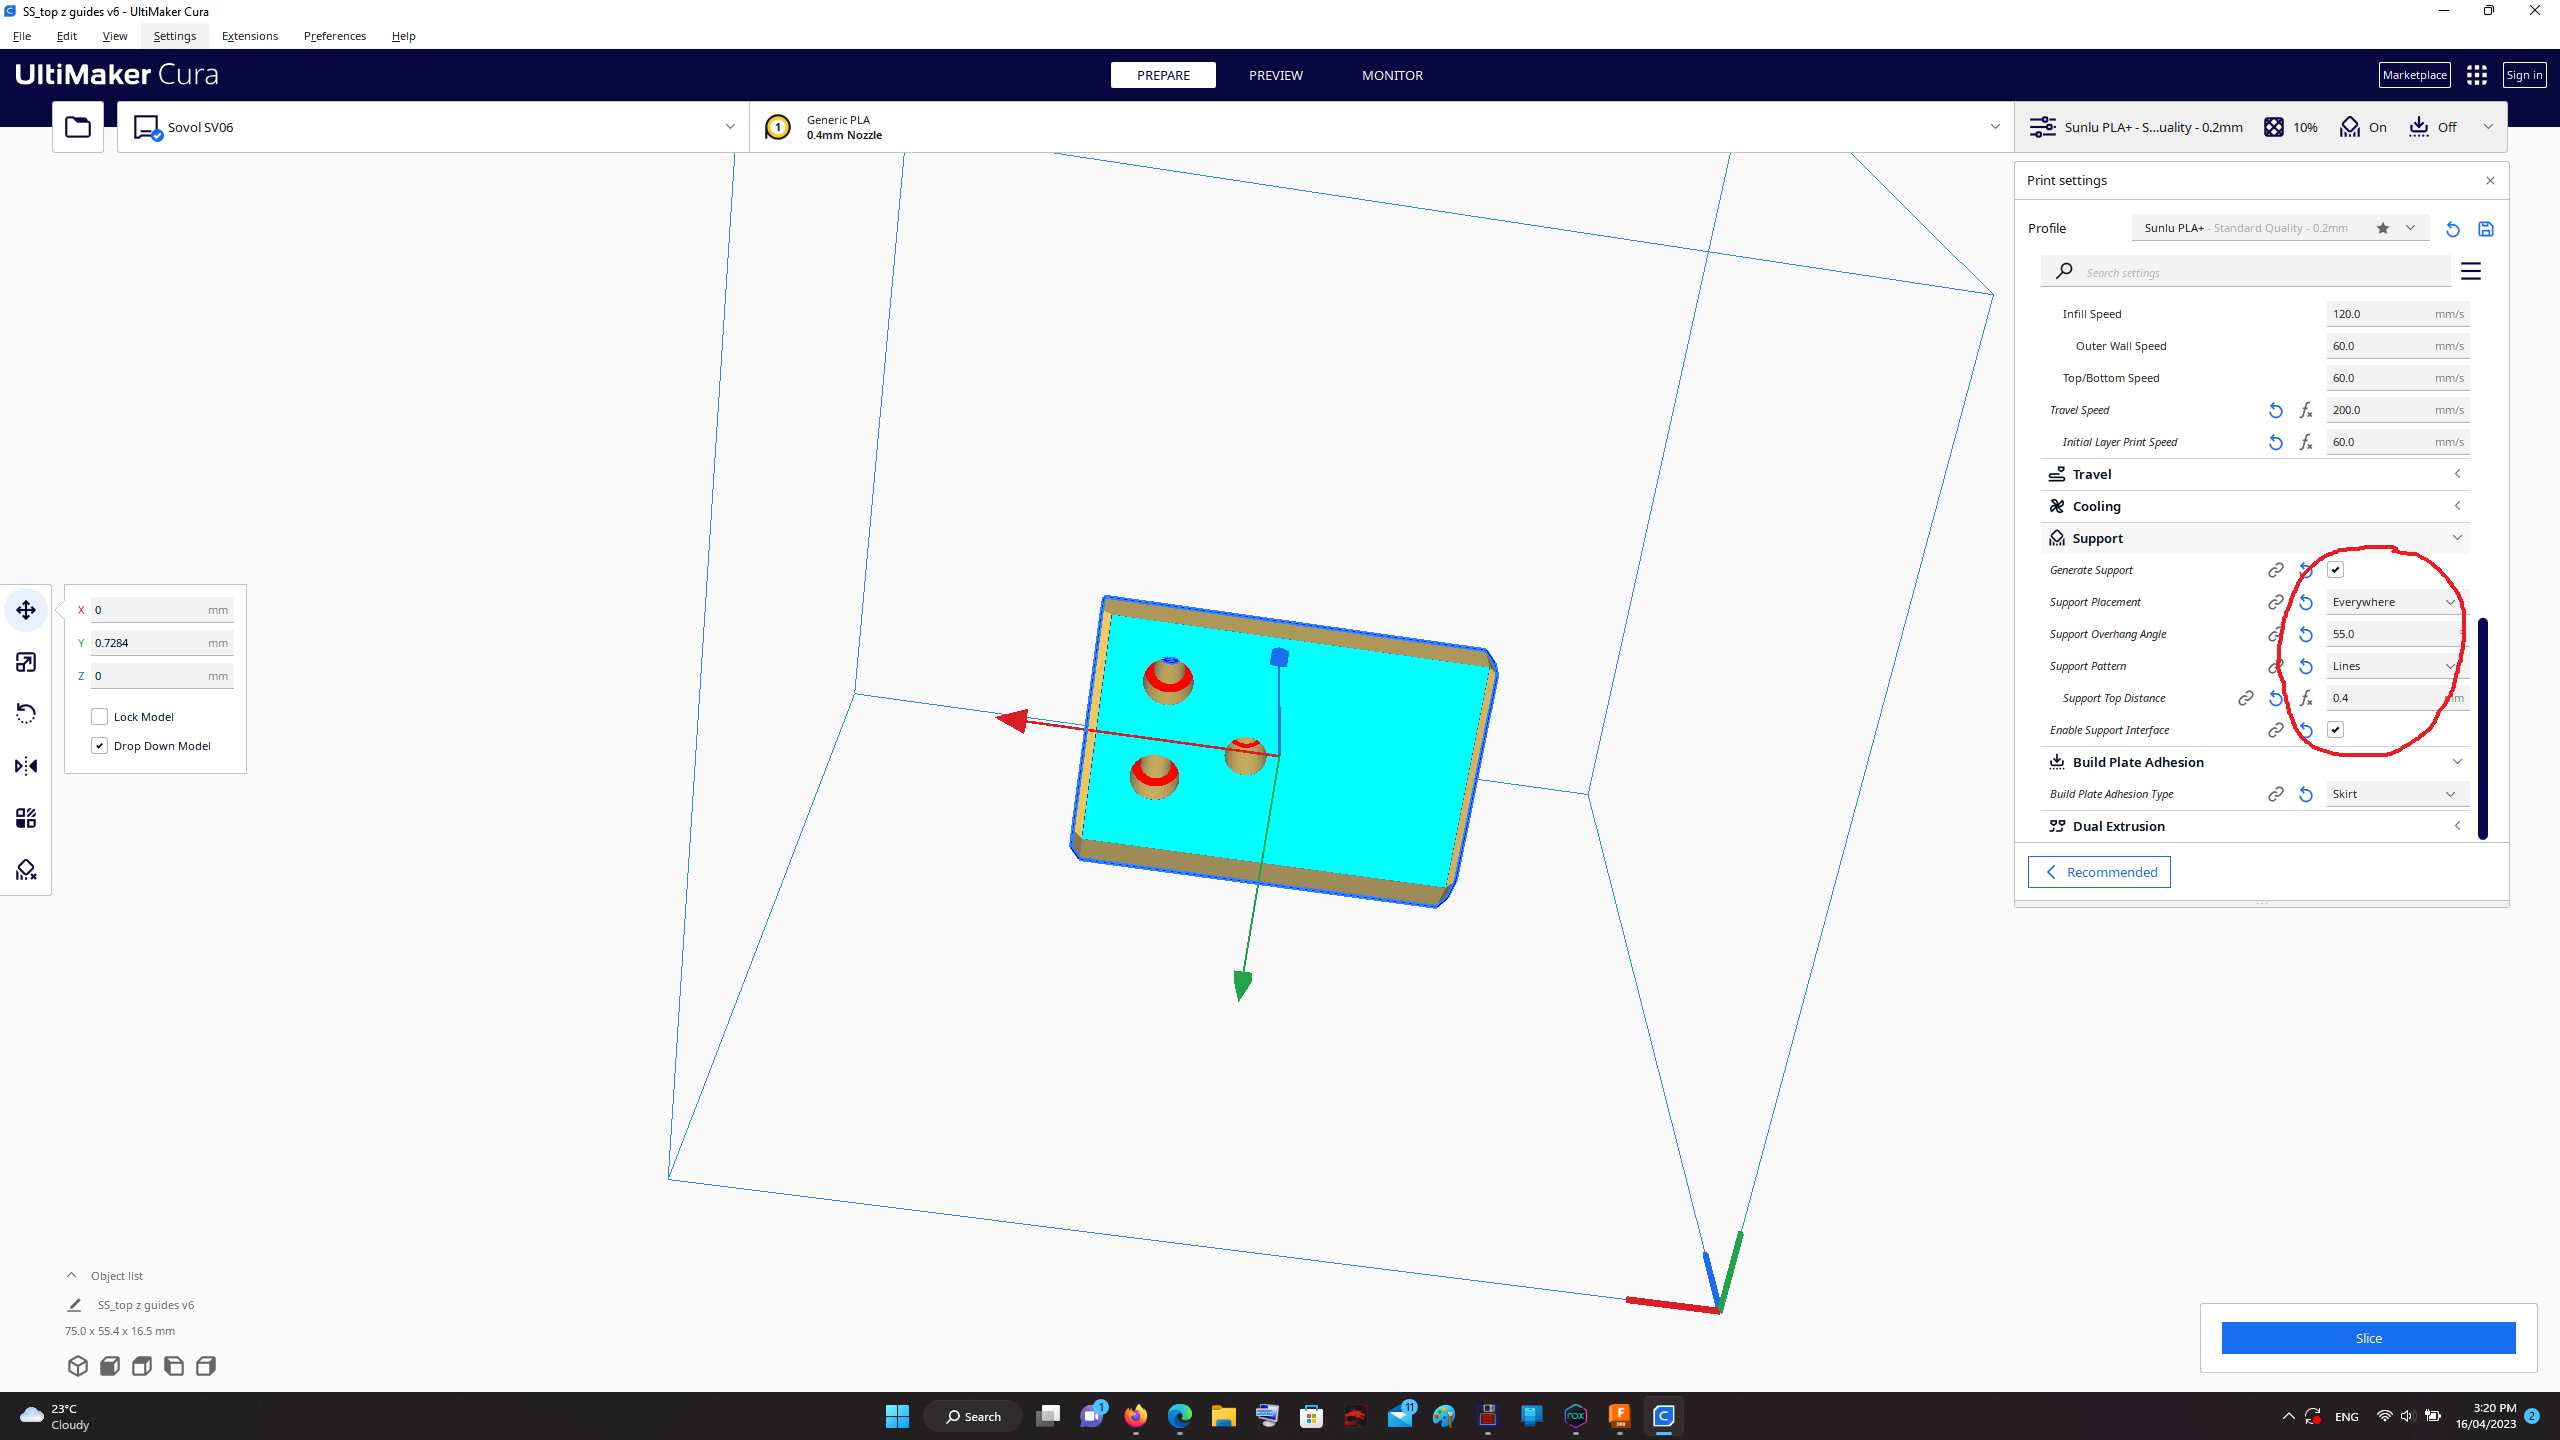Open the Support Placement dropdown

[x=2393, y=601]
